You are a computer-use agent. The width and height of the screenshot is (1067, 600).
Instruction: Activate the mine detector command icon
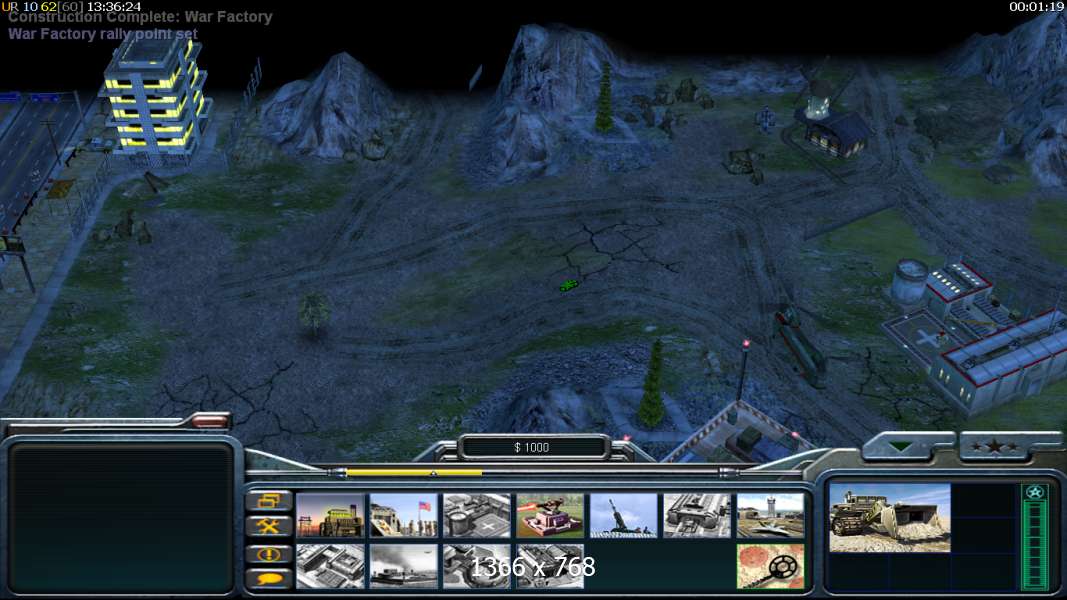[770, 566]
